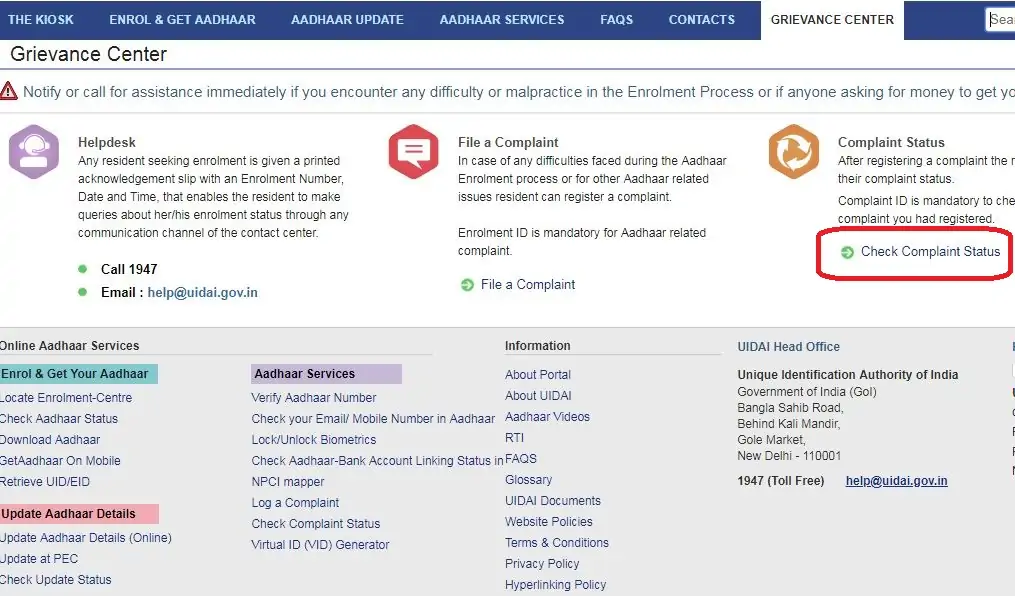Click into the search input field
This screenshot has width=1015, height=596.
click(1001, 19)
